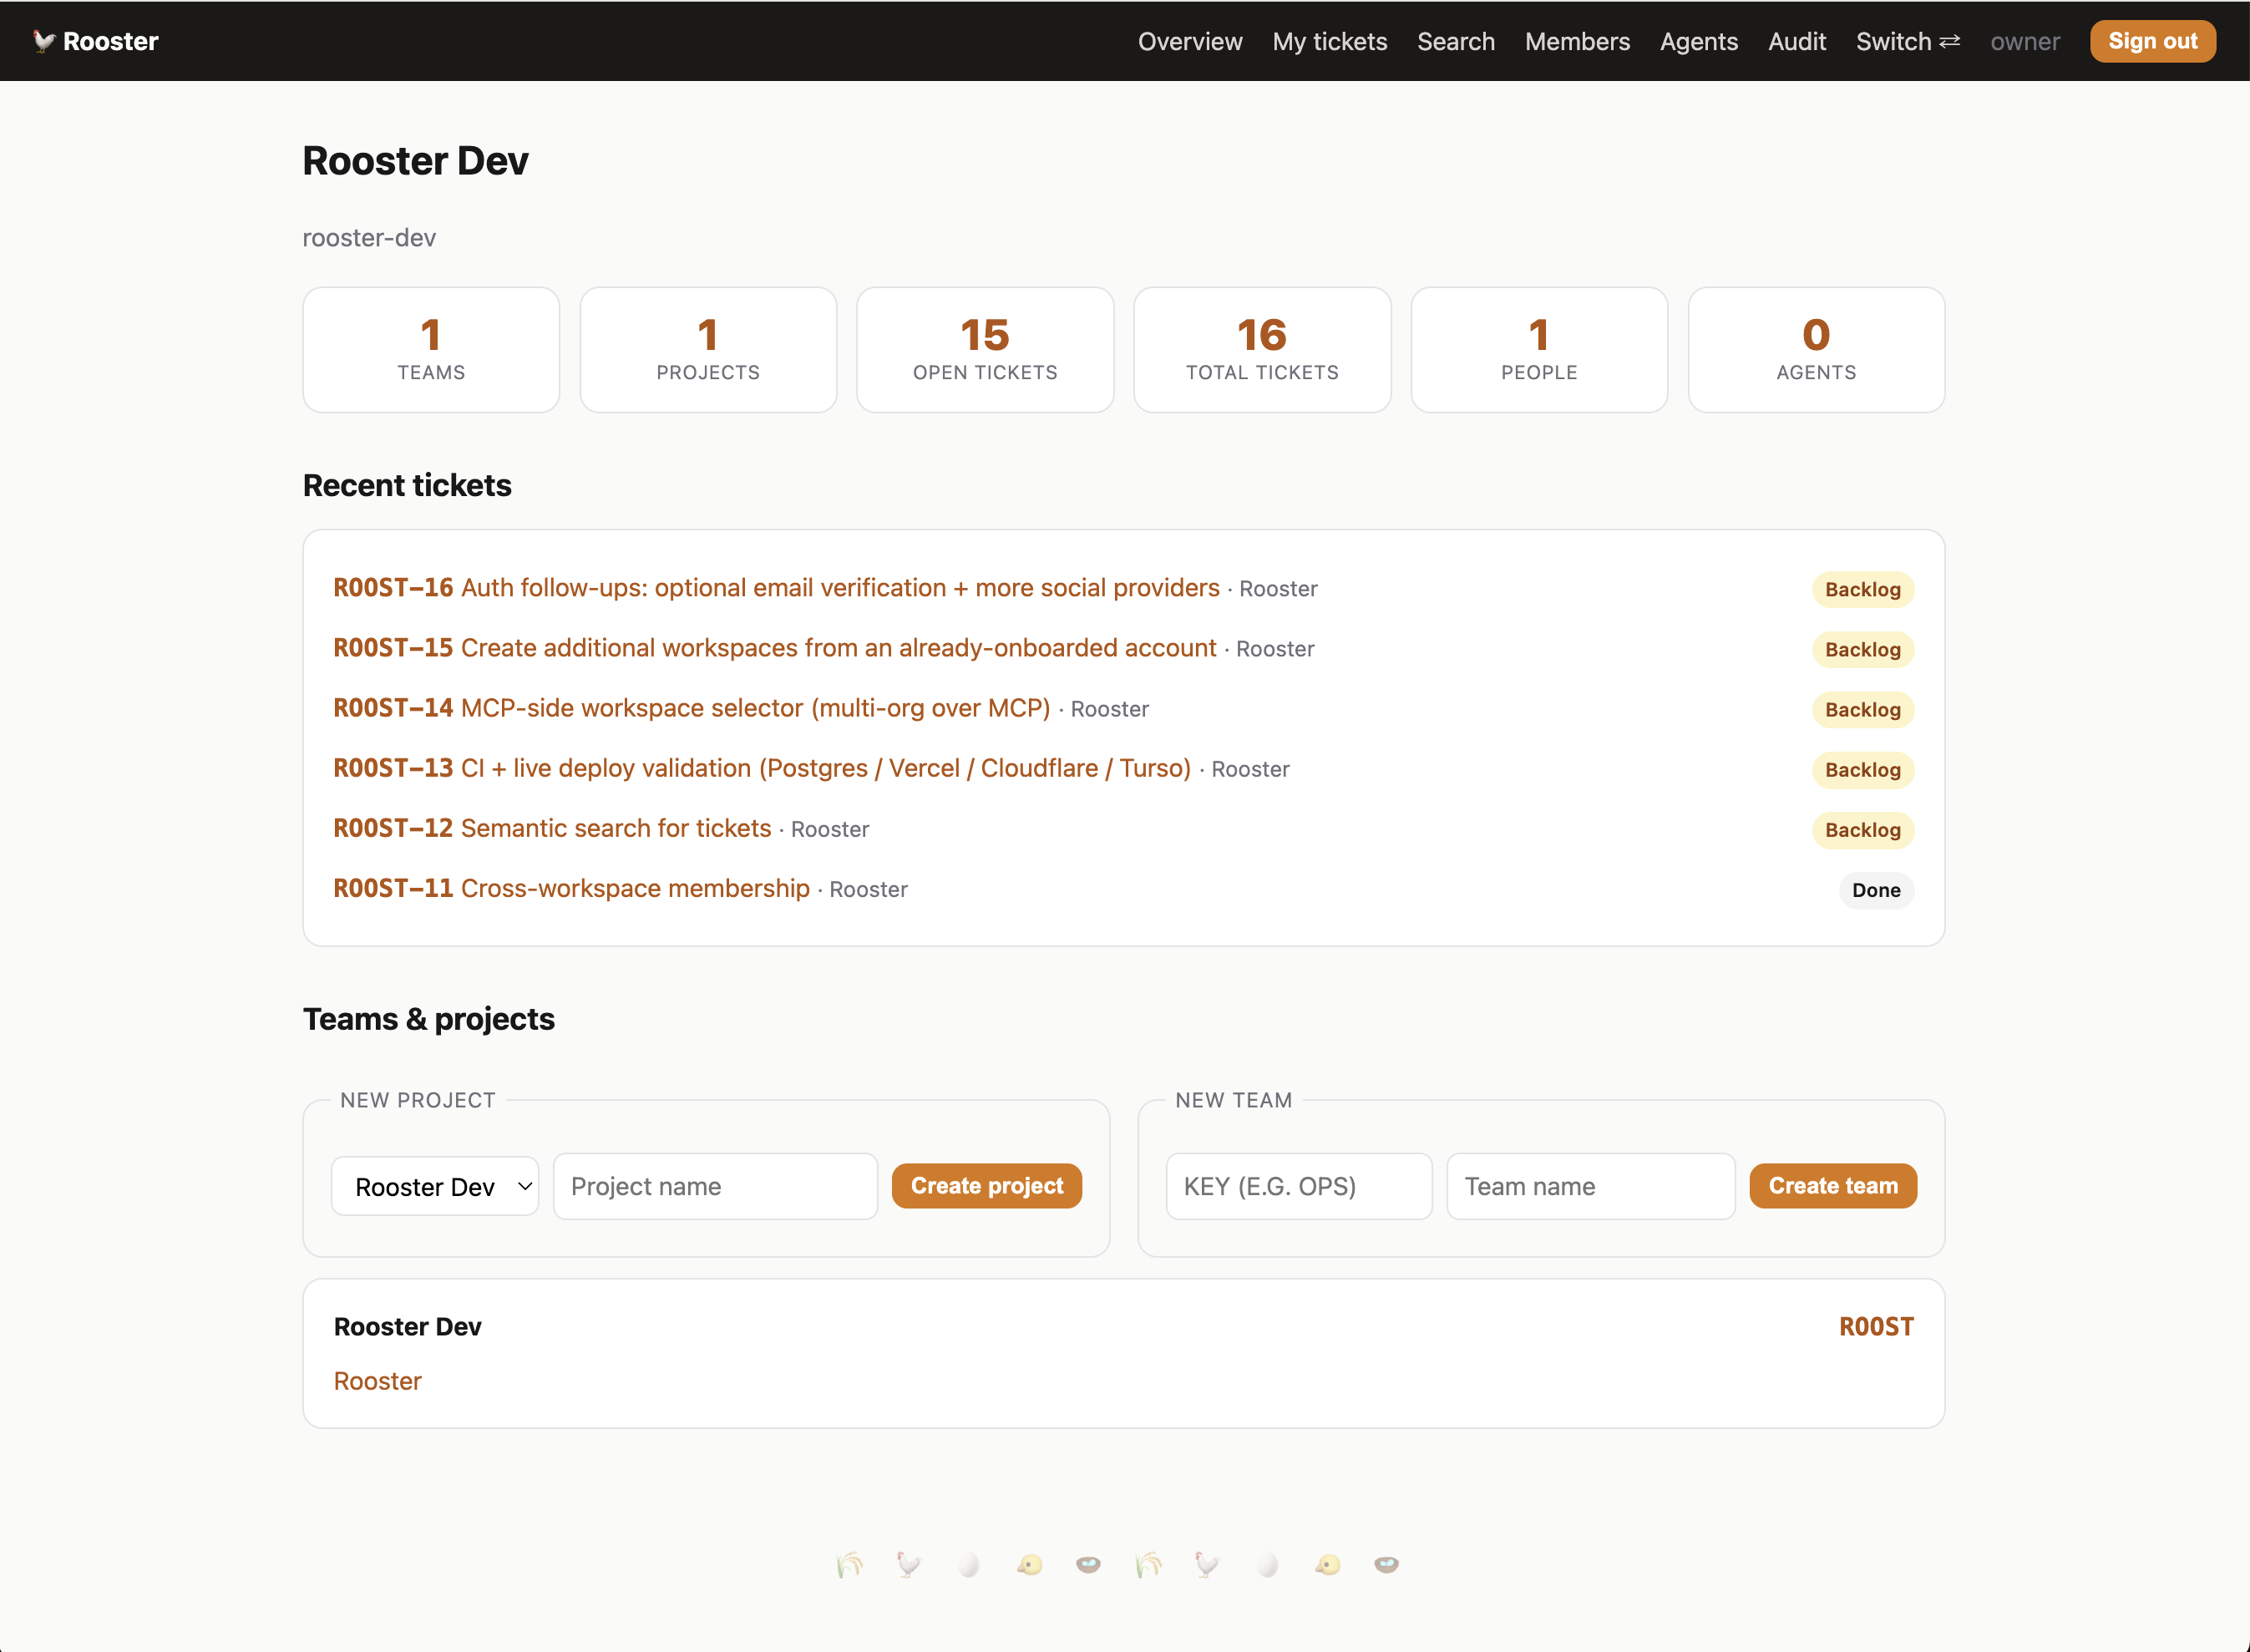This screenshot has width=2250, height=1652.
Task: Open ticket ROOST-16 Auth follow-ups
Action: coord(776,588)
